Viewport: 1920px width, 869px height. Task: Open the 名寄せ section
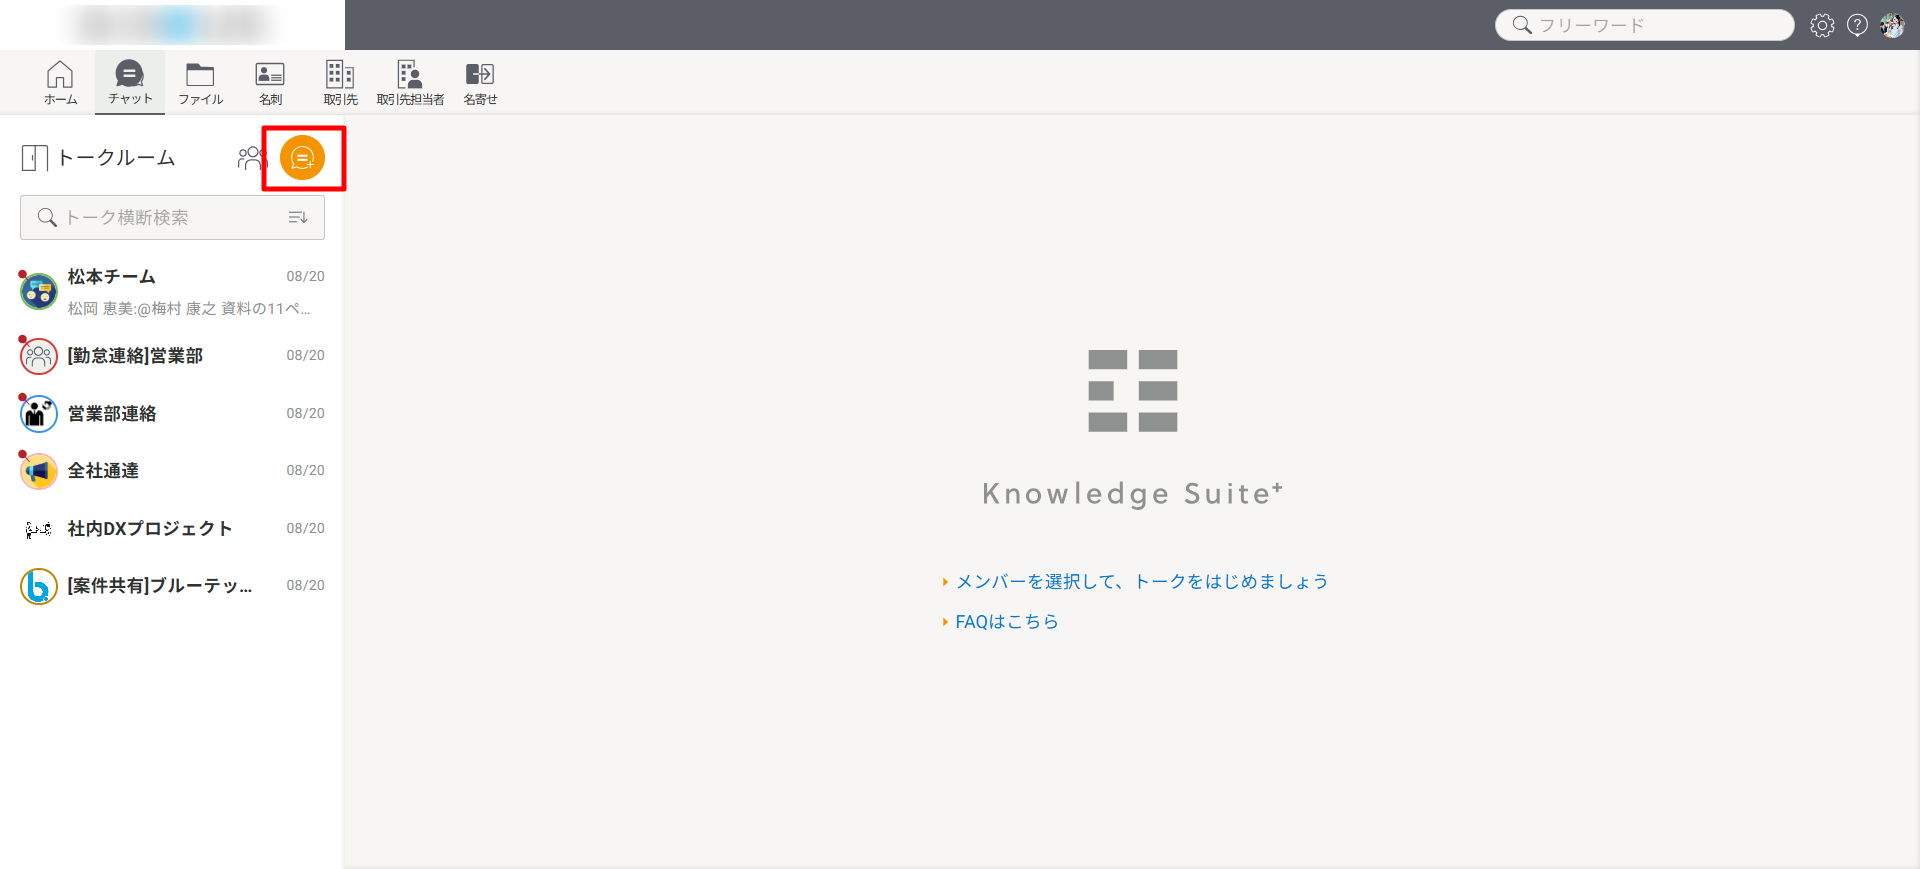480,83
